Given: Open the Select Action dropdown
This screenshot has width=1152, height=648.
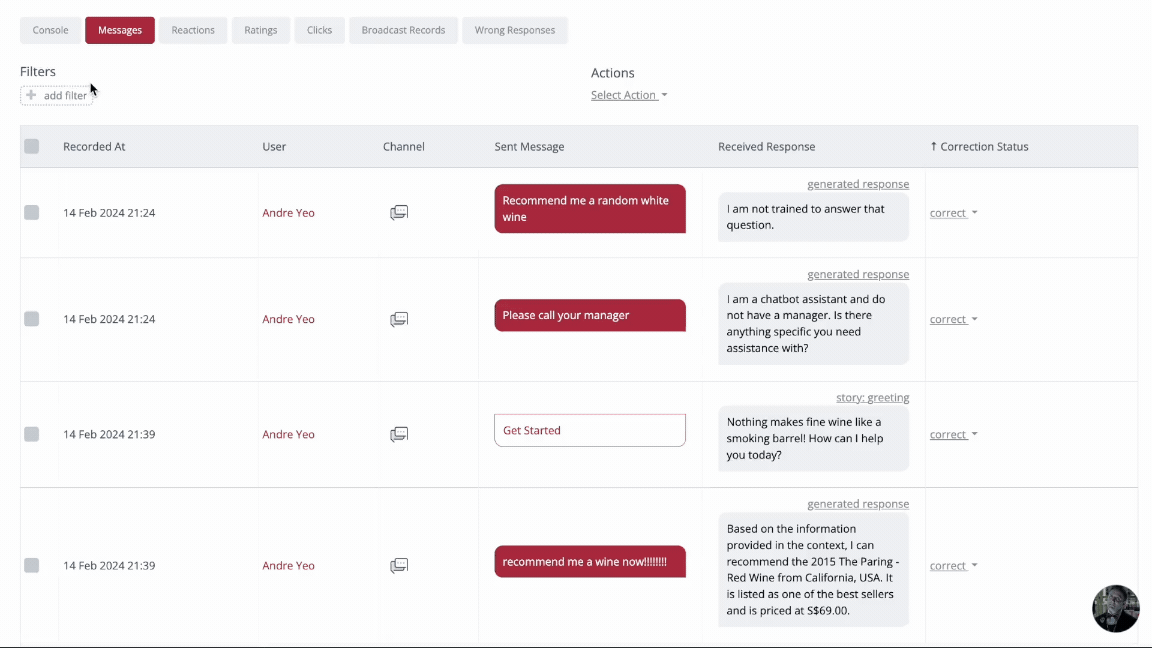Looking at the screenshot, I should tap(628, 95).
